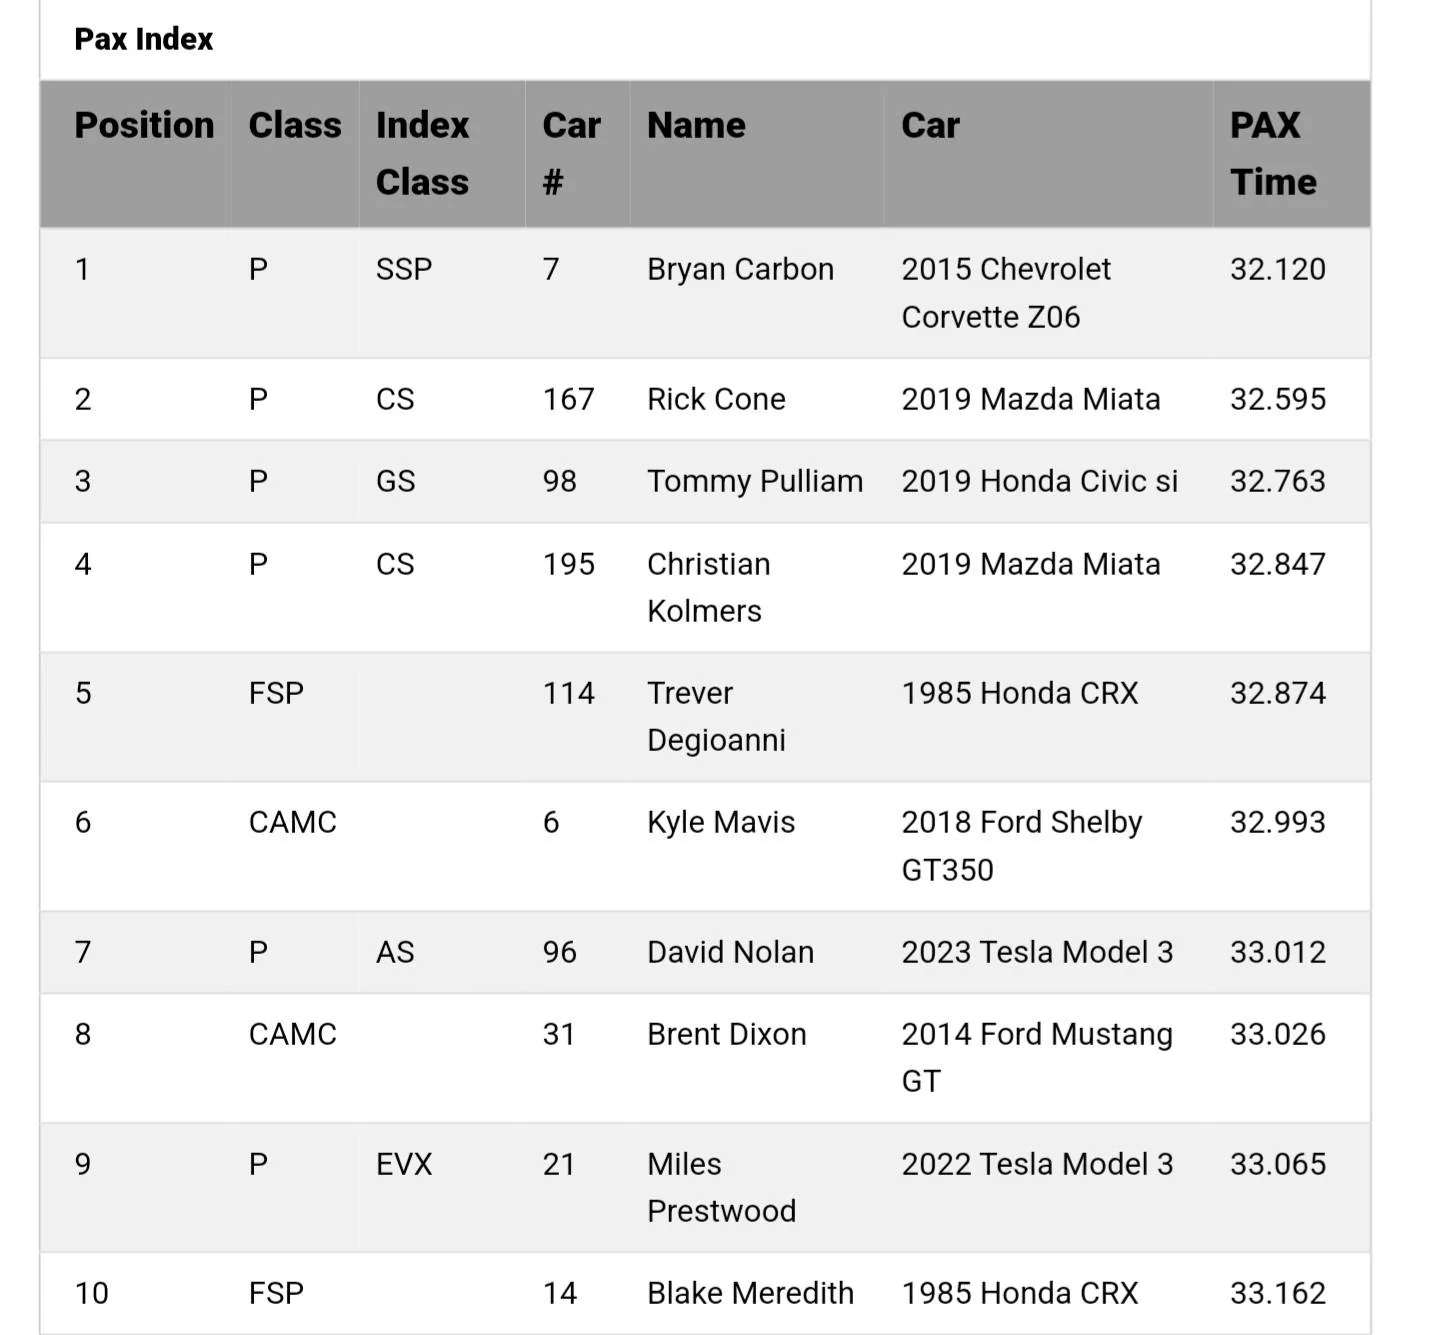The height and width of the screenshot is (1335, 1439).
Task: Click the PAX Time column header
Action: click(1273, 153)
